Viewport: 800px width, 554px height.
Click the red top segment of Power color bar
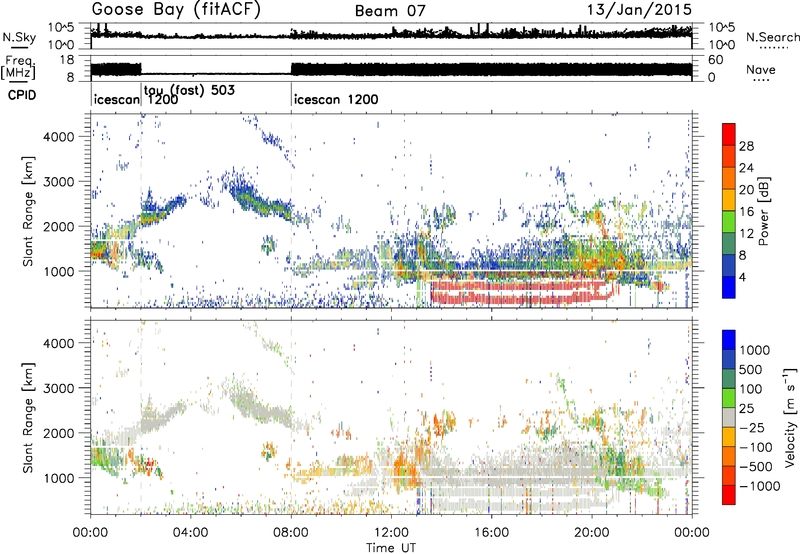coord(729,134)
